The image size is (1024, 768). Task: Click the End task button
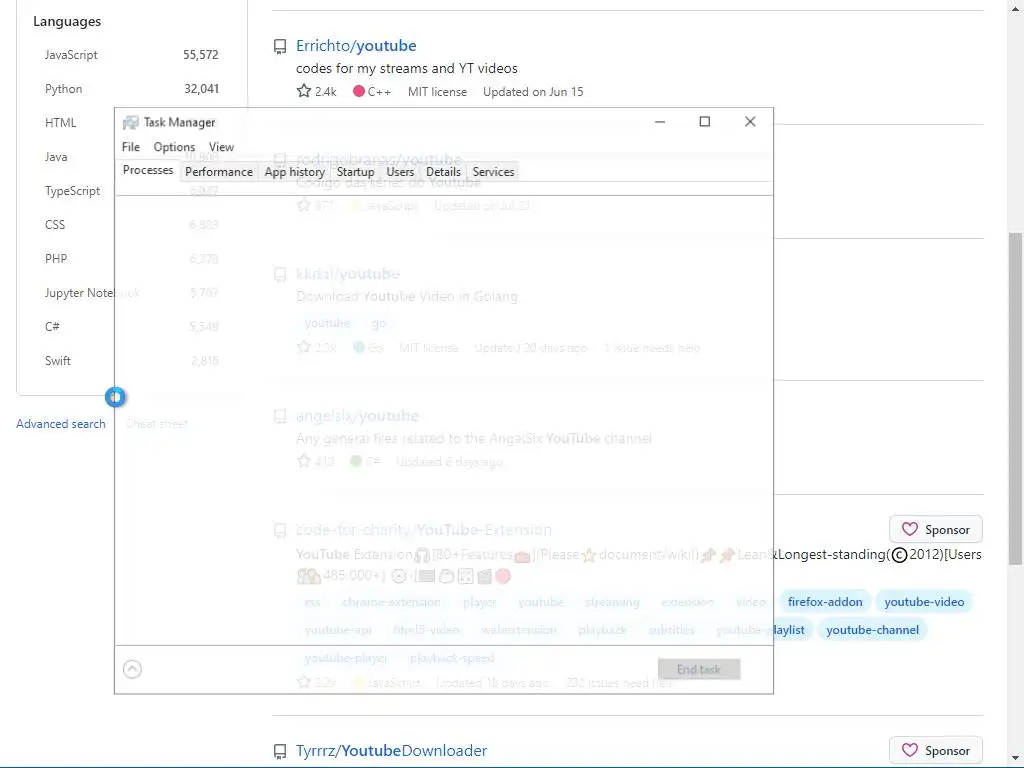coord(699,669)
